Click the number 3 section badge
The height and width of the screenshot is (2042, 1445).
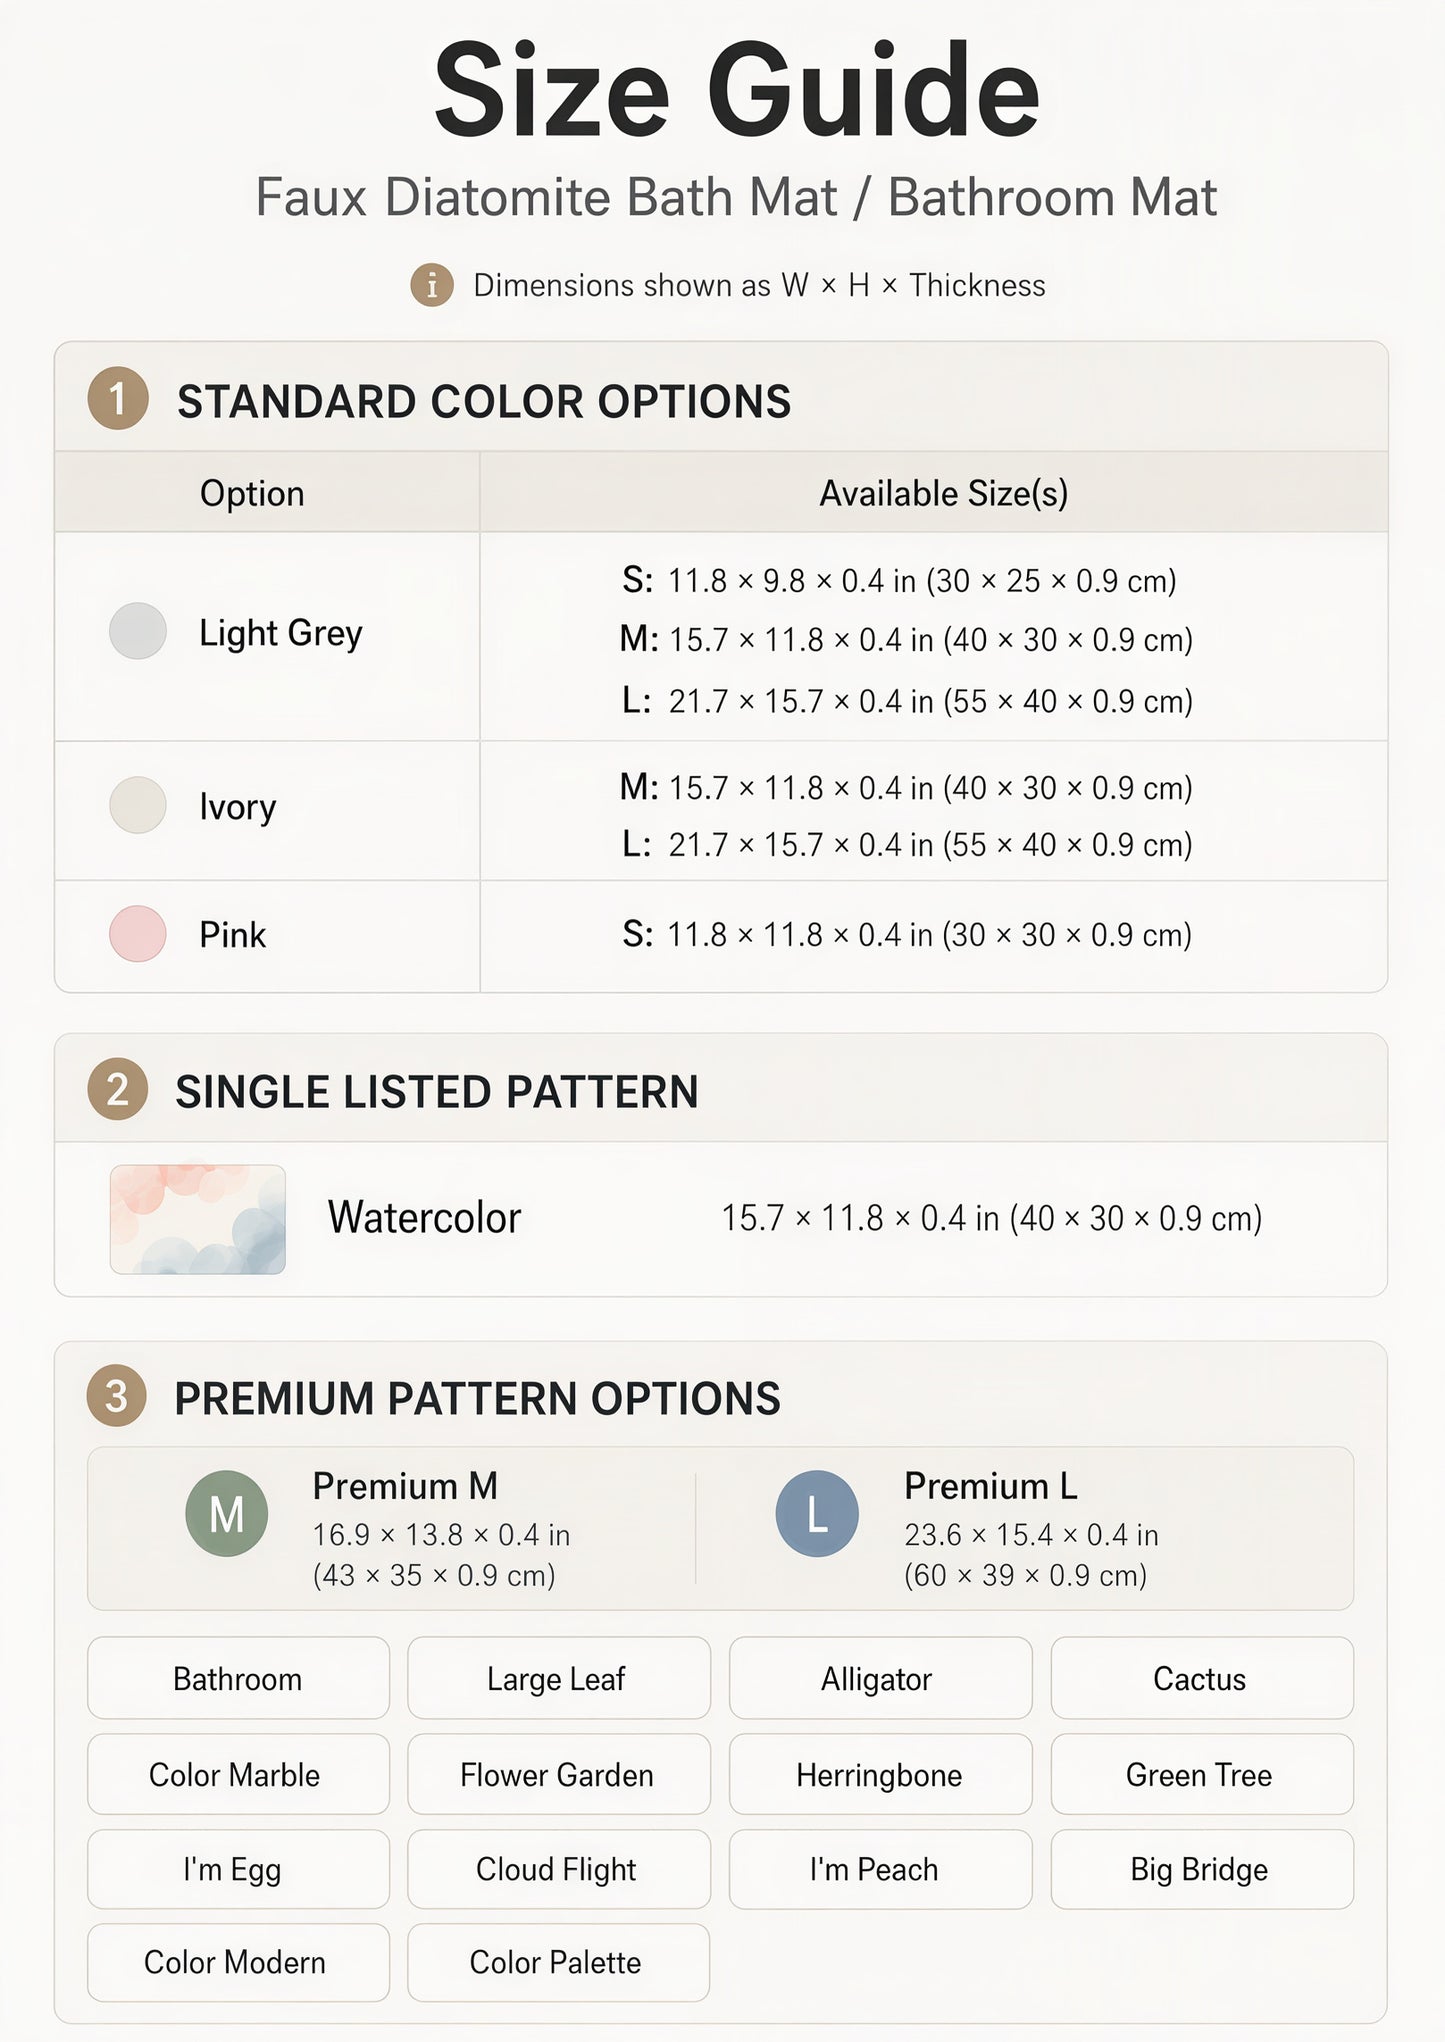(117, 1395)
